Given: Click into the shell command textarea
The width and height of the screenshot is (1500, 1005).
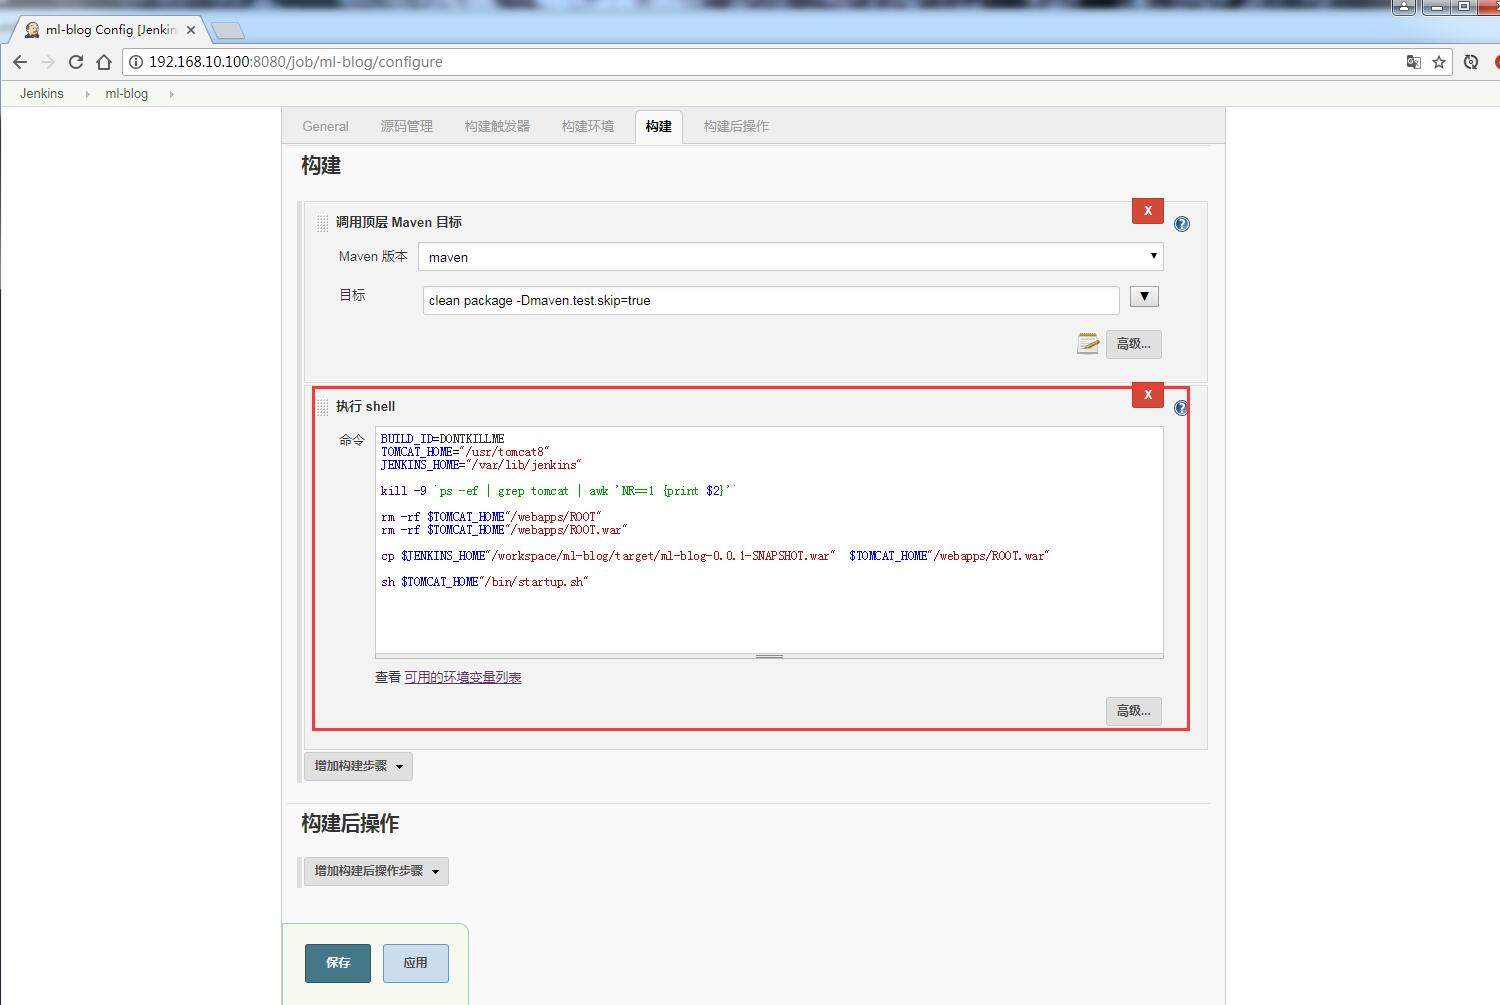Looking at the screenshot, I should (x=769, y=540).
